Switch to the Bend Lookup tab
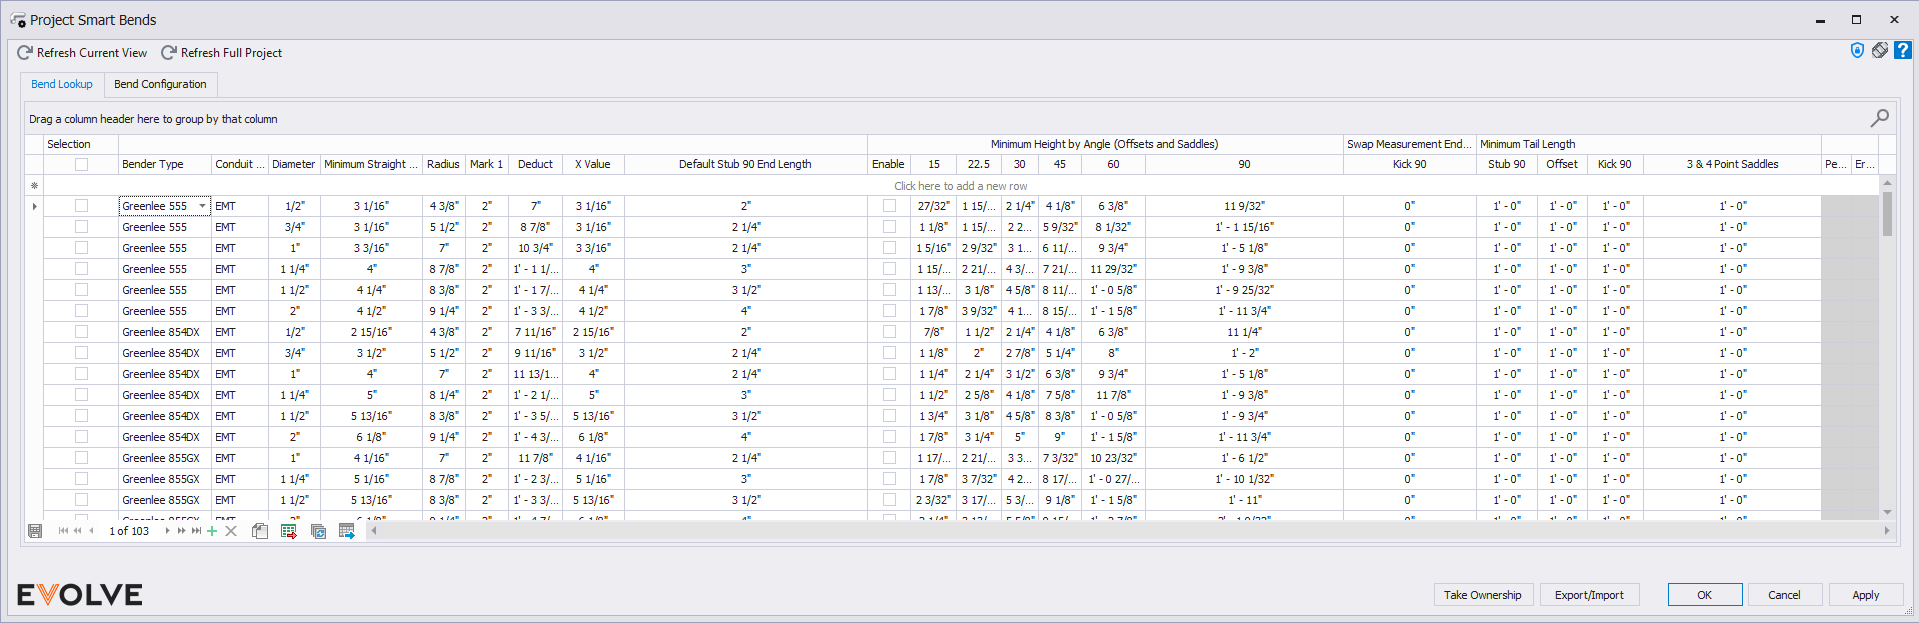 (x=62, y=84)
